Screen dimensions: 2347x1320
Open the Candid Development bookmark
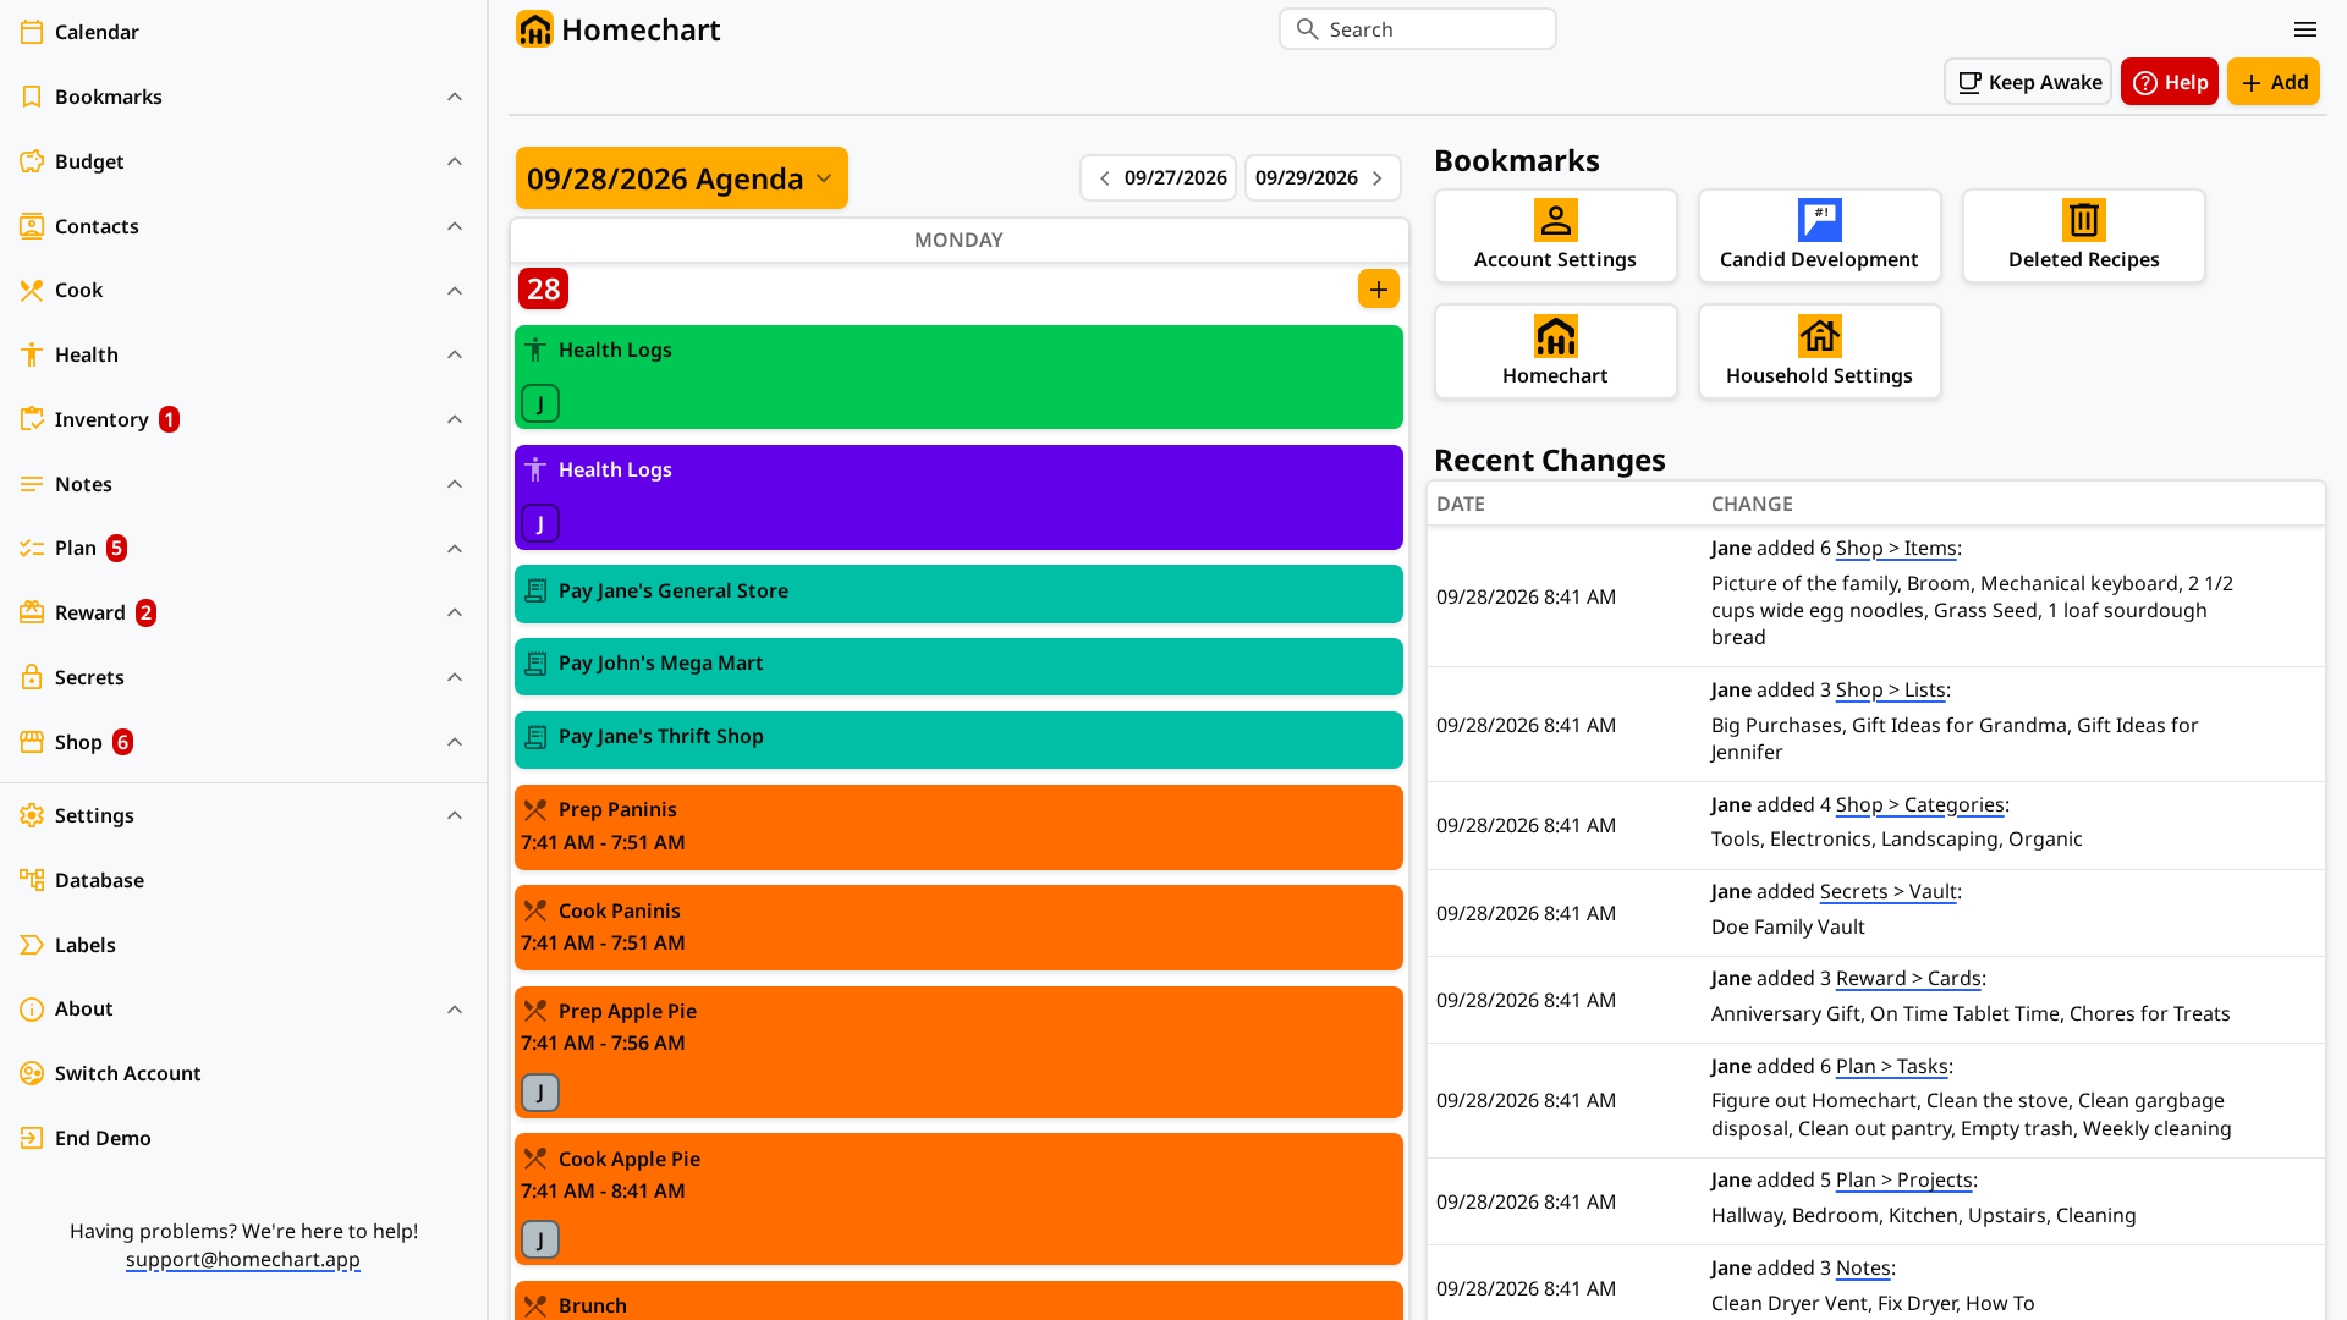1819,236
